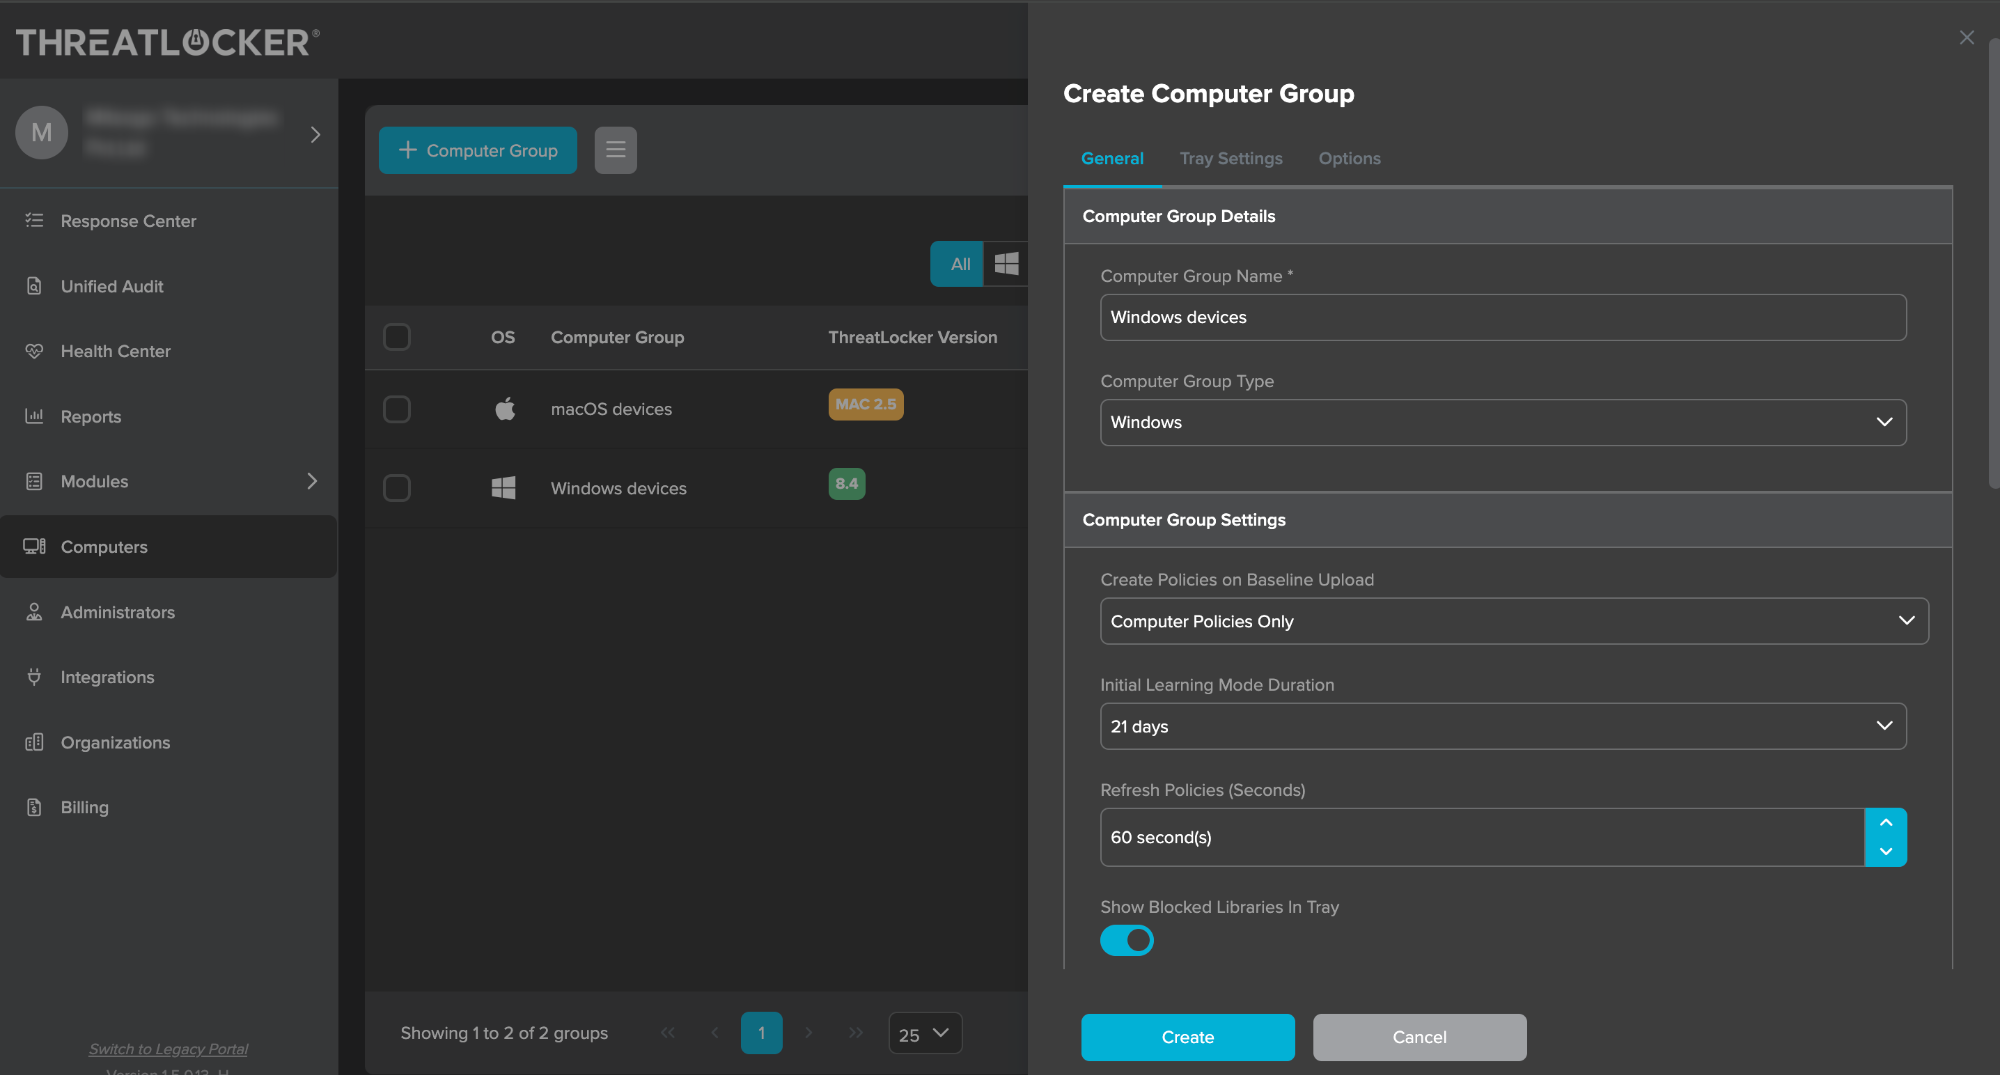Click the Reports chart icon
Screen dimensions: 2000x1075
point(34,416)
